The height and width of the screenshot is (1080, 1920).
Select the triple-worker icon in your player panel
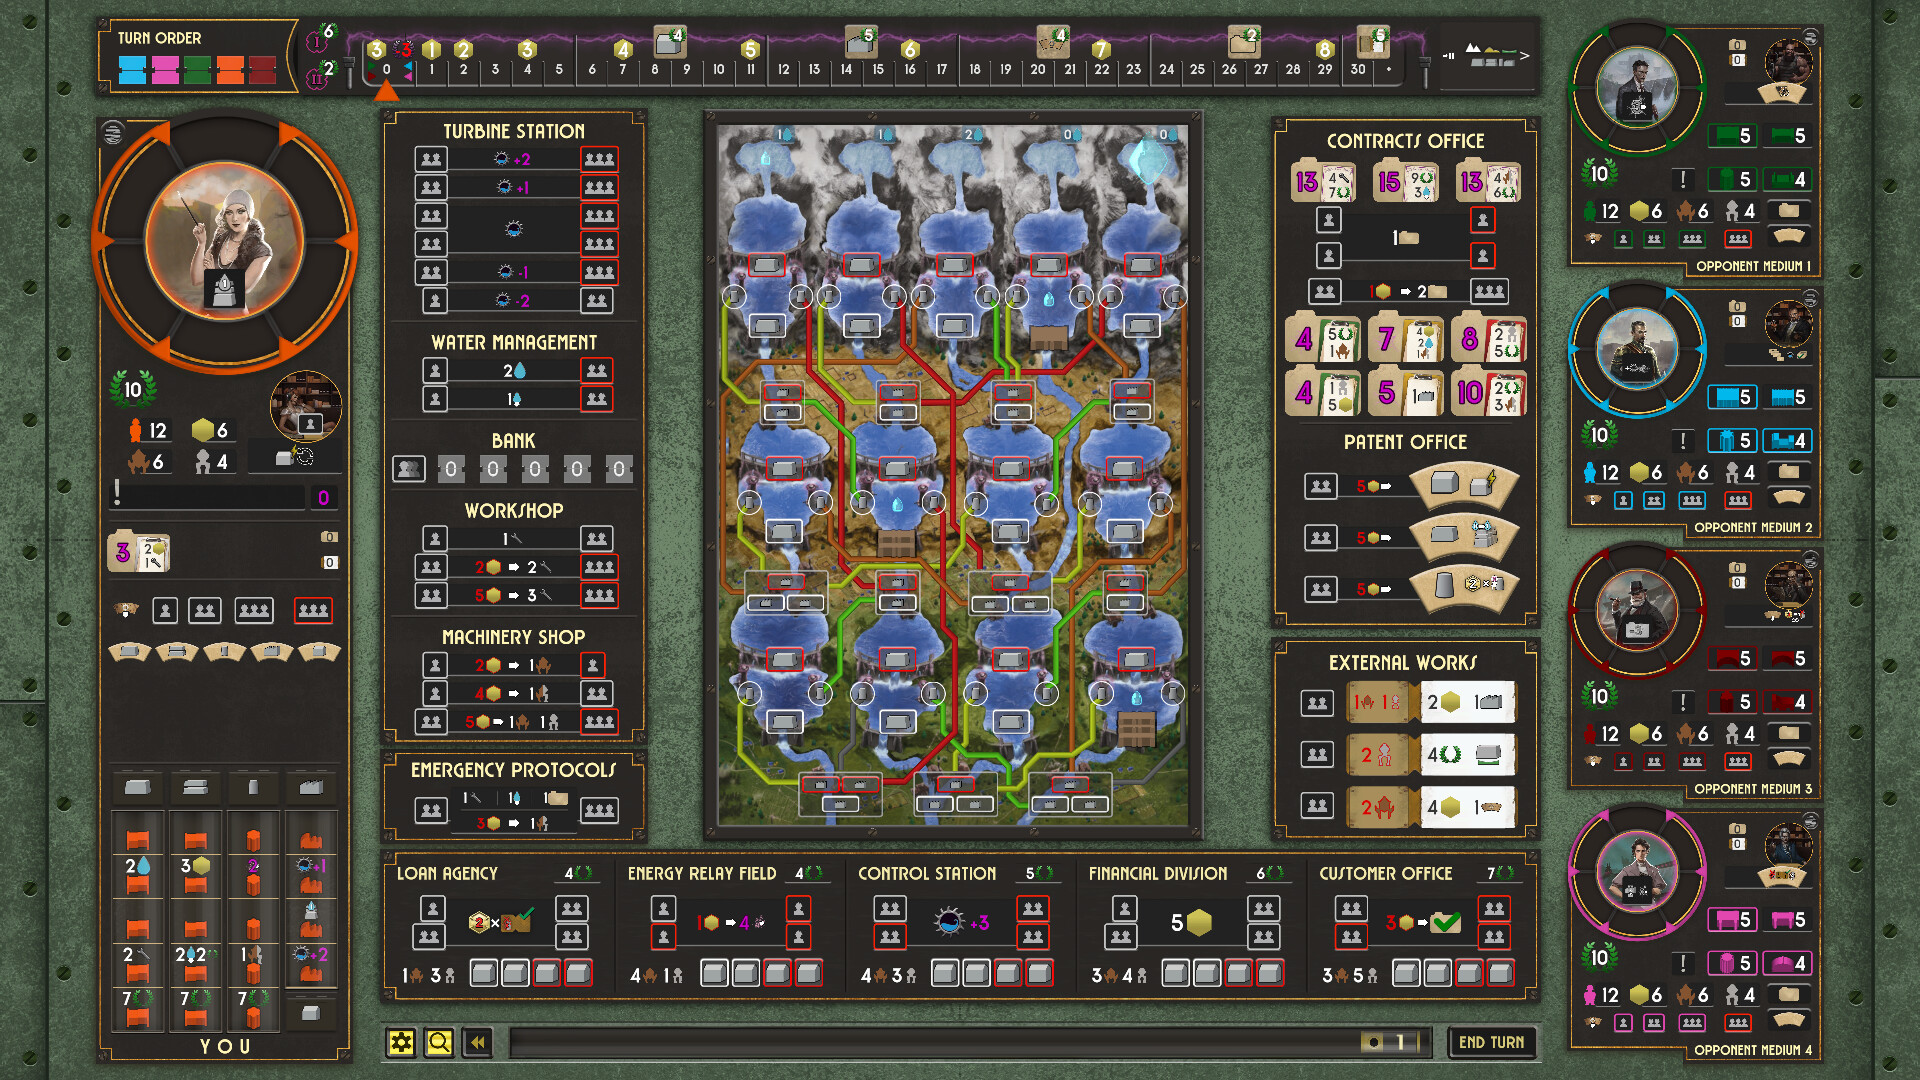[x=254, y=610]
